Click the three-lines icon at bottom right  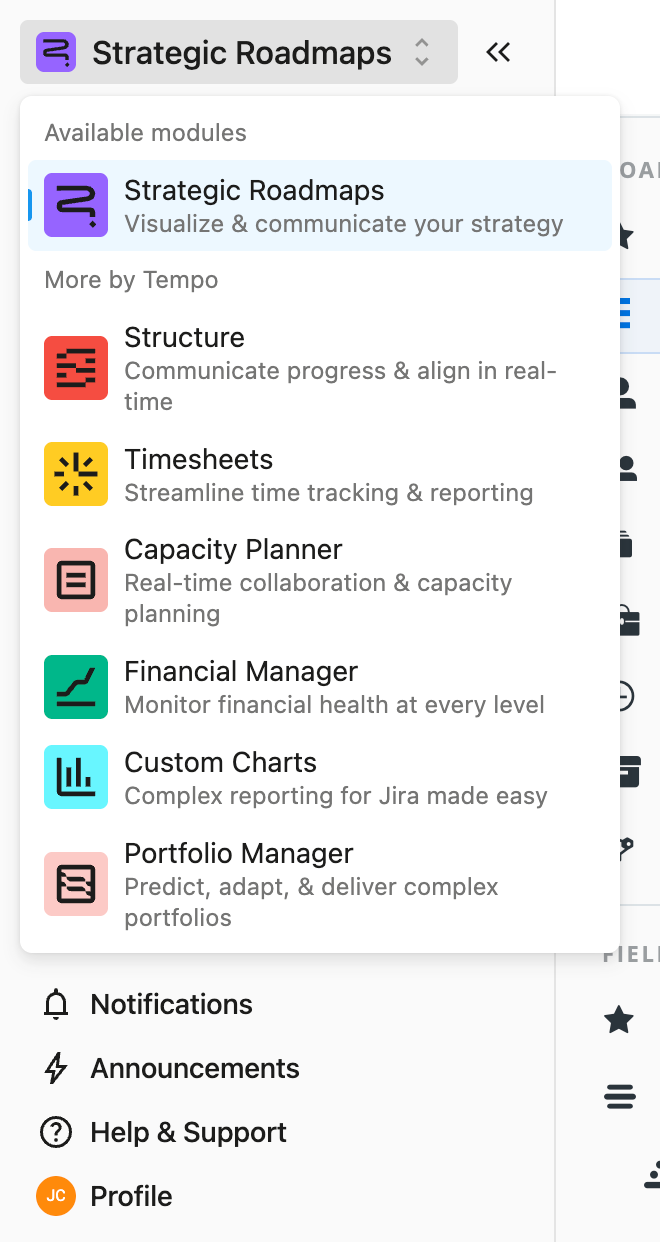point(620,1097)
